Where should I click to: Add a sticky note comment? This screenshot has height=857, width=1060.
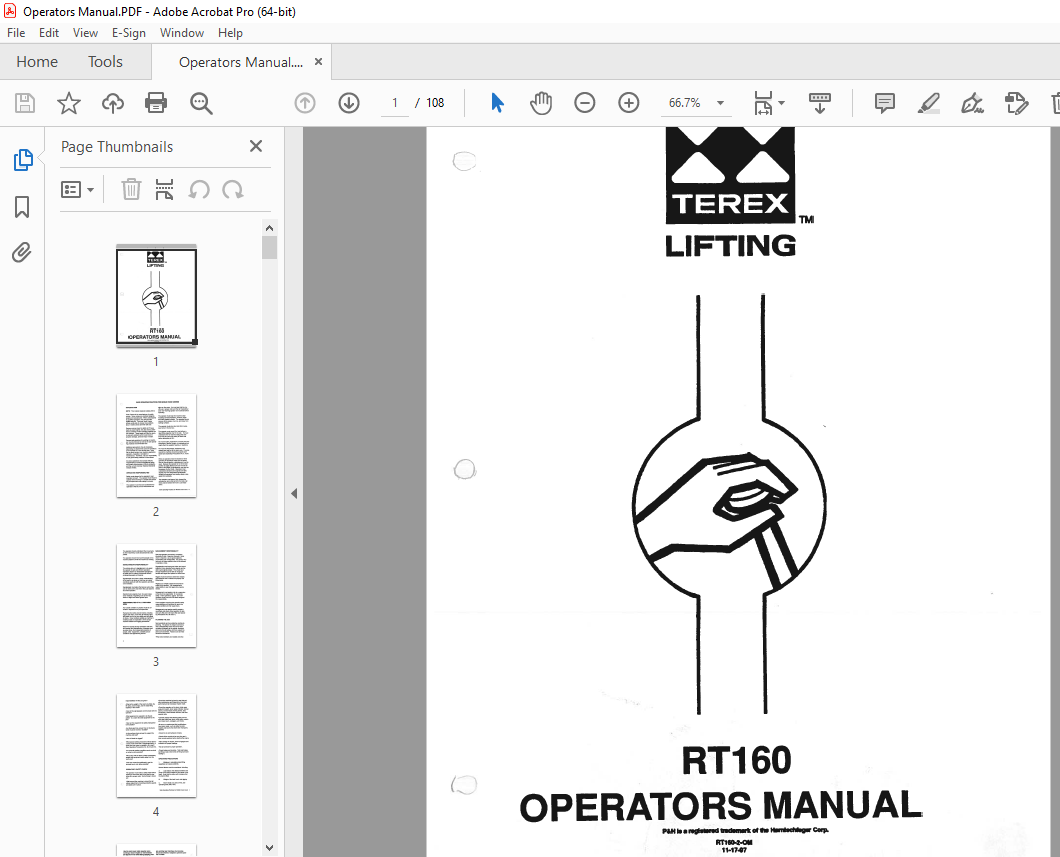884,103
